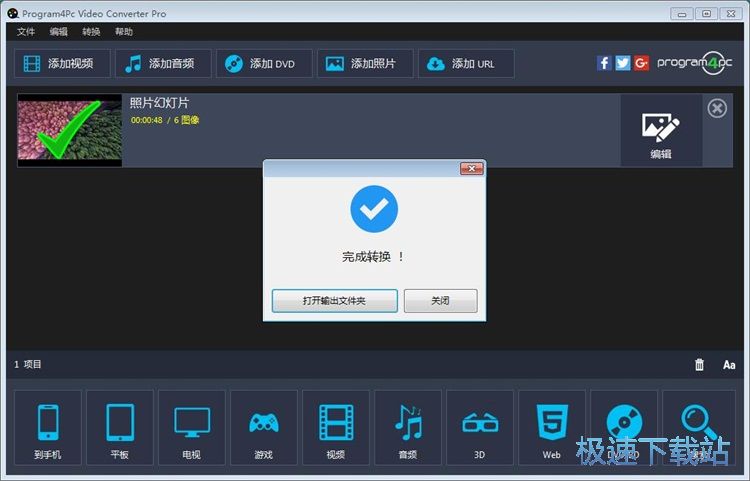
Task: Open the magnifier search format icon
Action: point(699,427)
